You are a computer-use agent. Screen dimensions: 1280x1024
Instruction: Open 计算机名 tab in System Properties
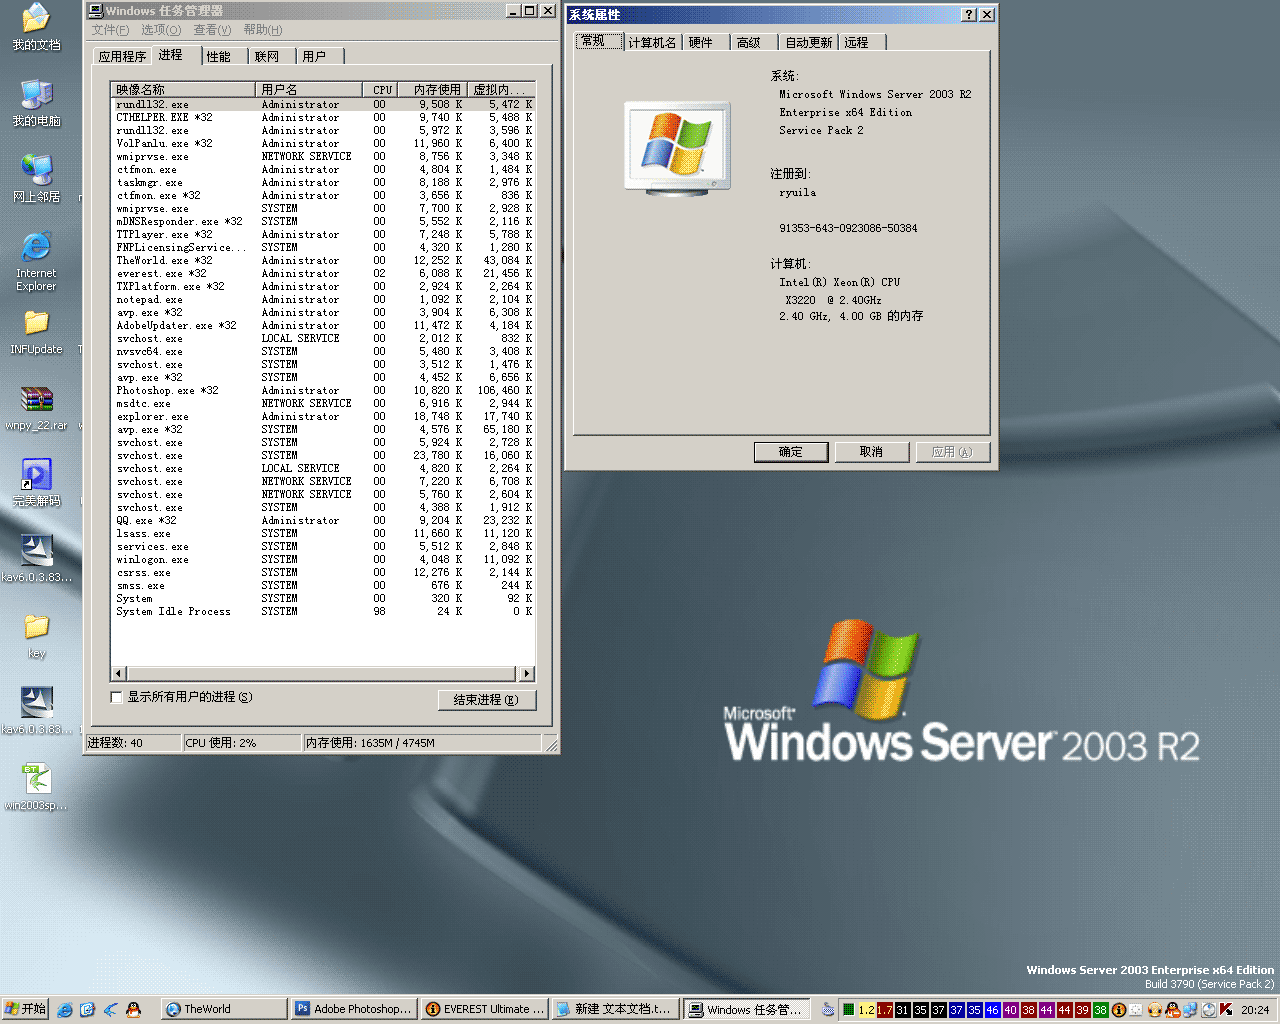click(652, 42)
